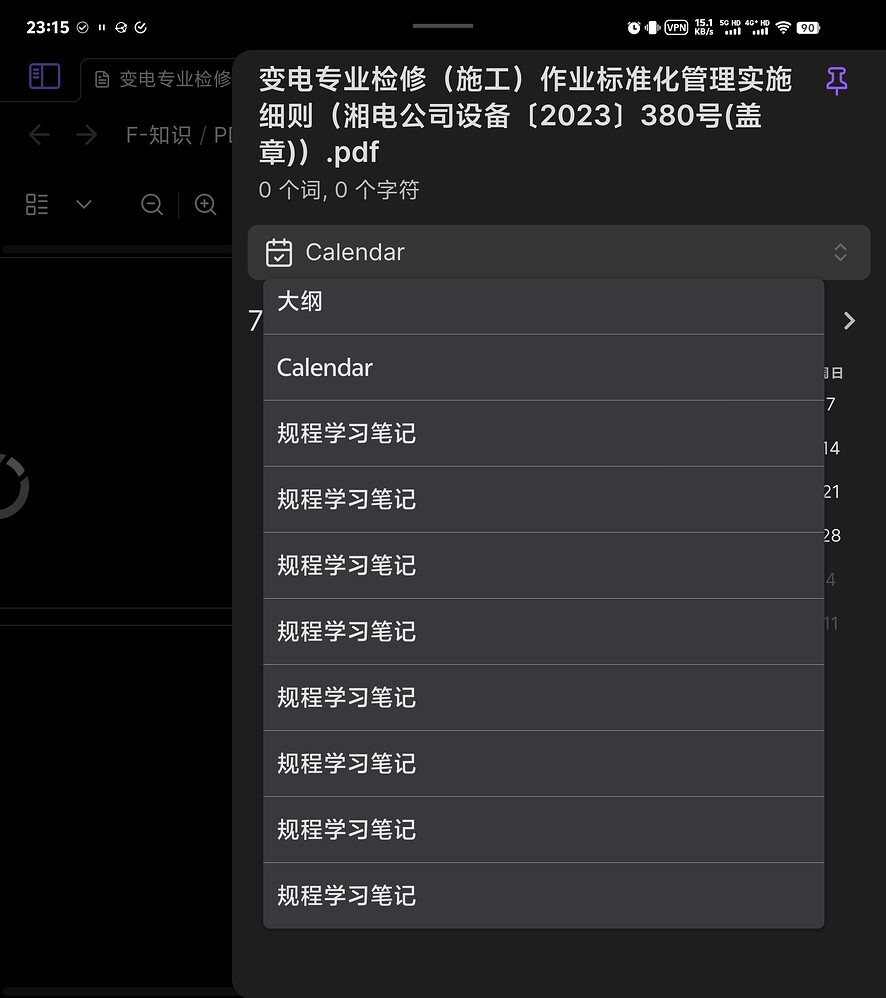
Task: Zoom out on the PDF document
Action: click(x=151, y=204)
